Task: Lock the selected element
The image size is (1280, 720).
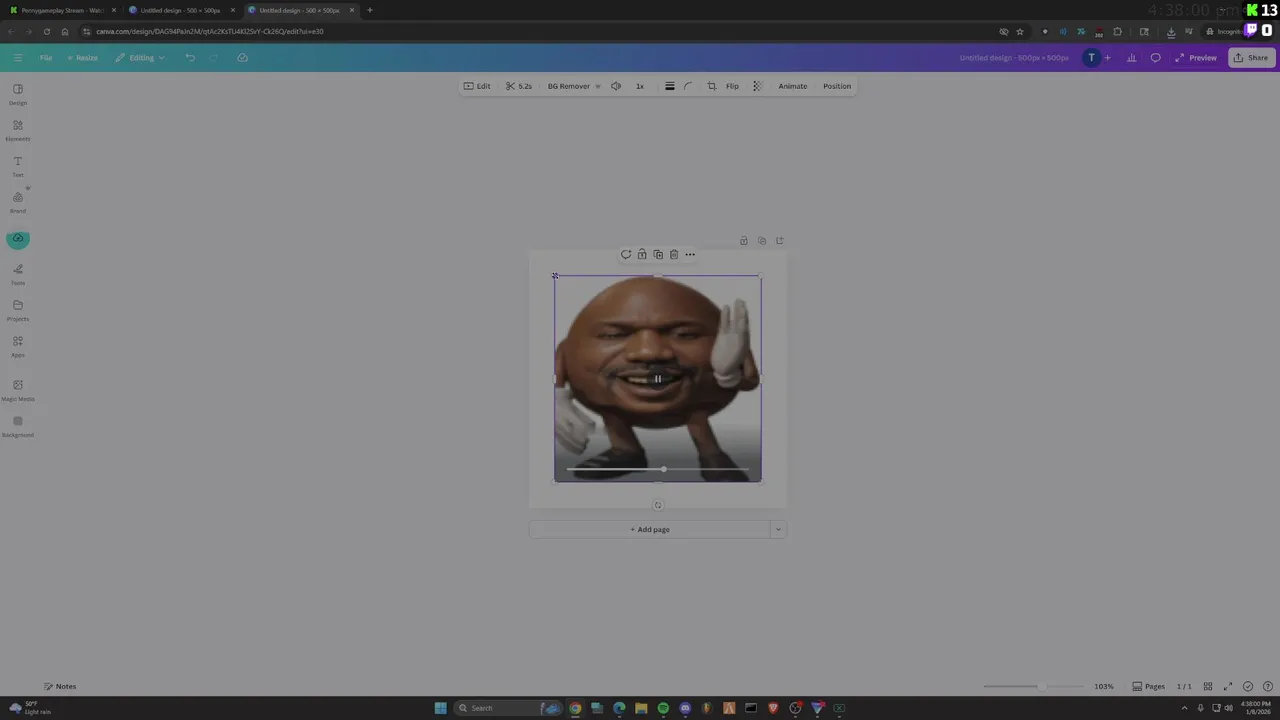Action: point(642,254)
